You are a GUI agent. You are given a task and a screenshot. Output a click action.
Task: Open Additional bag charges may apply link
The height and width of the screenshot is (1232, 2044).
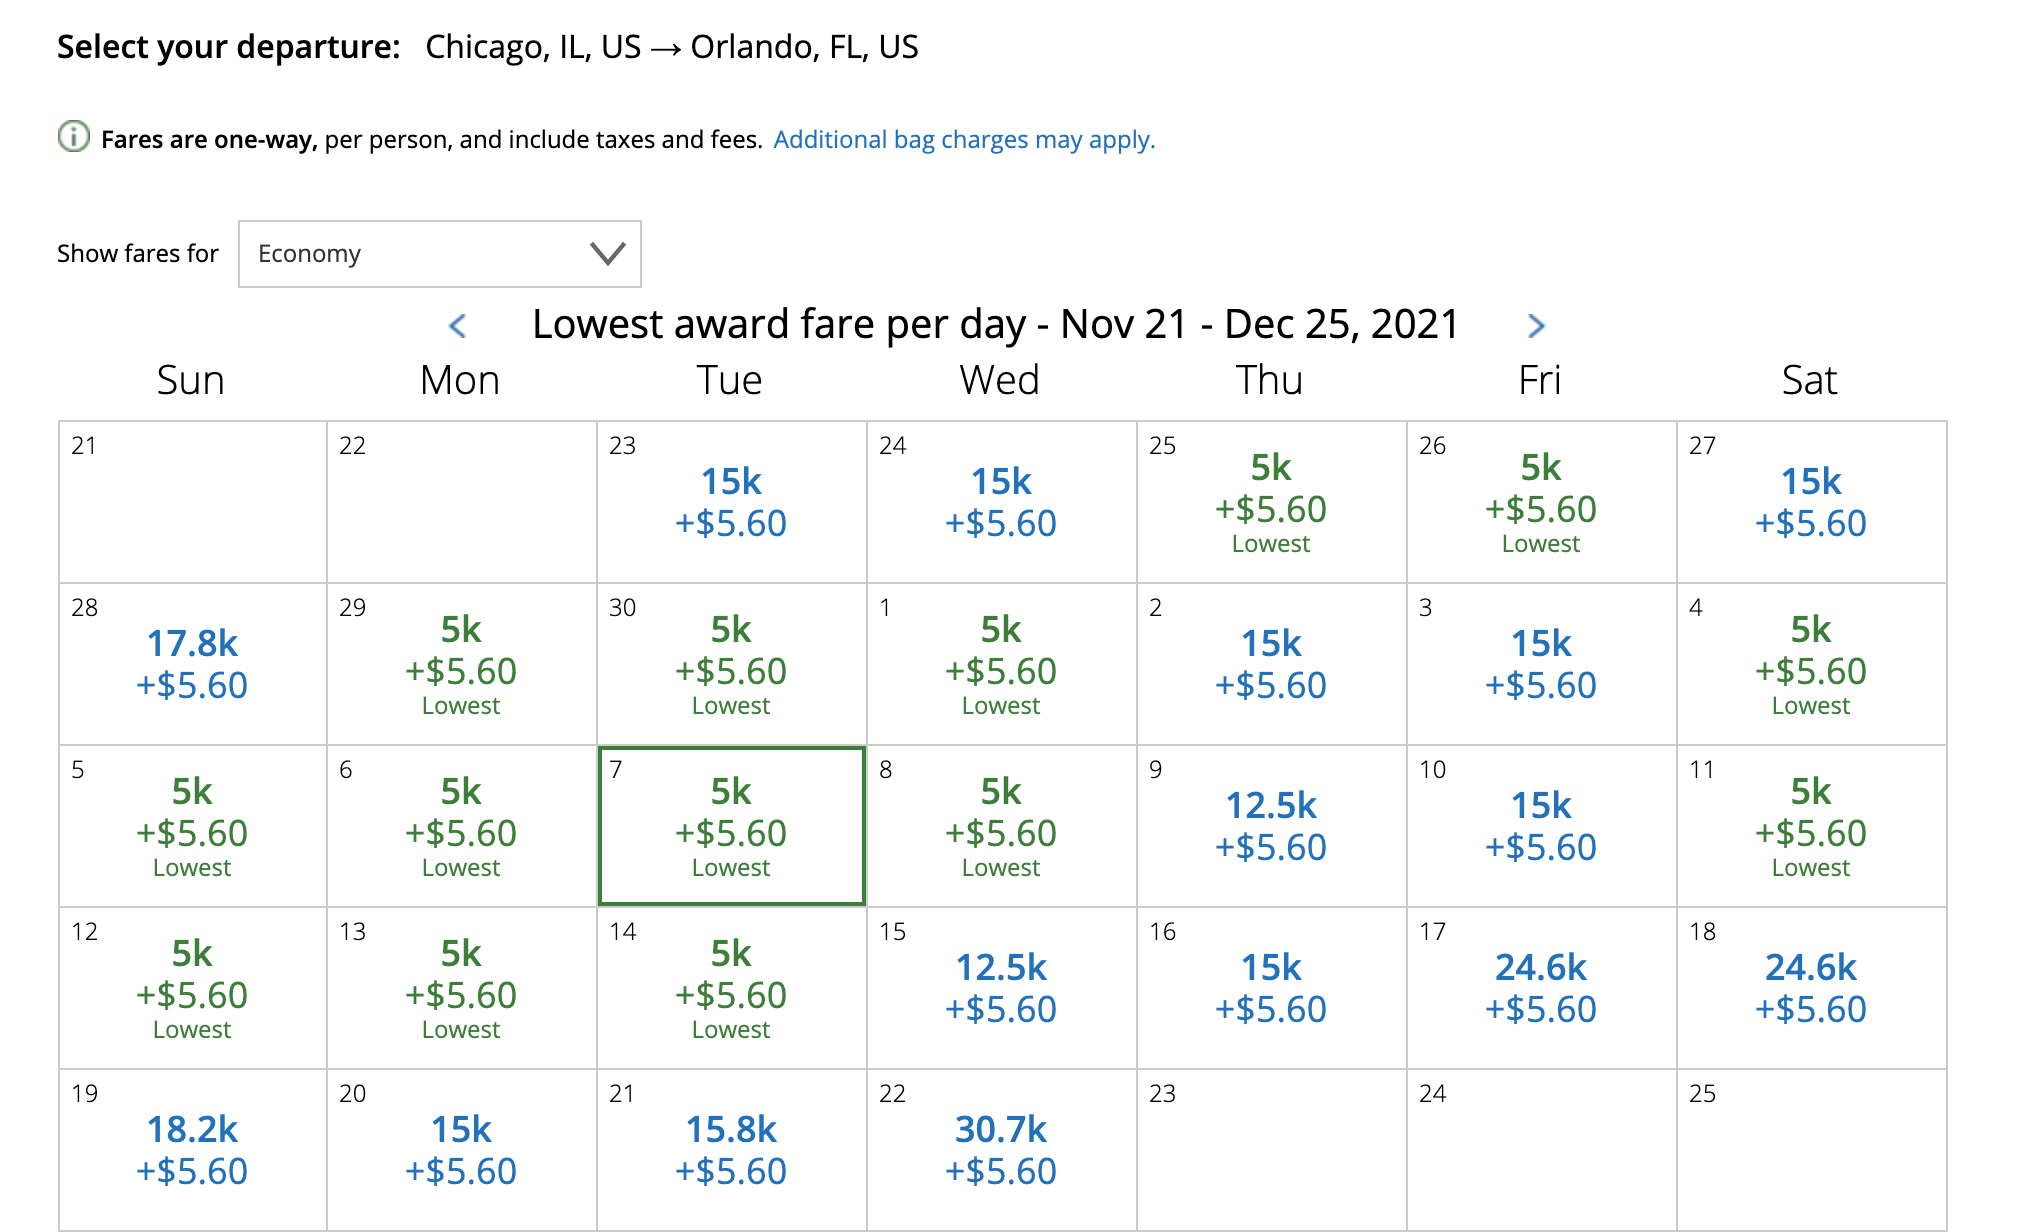click(x=964, y=139)
